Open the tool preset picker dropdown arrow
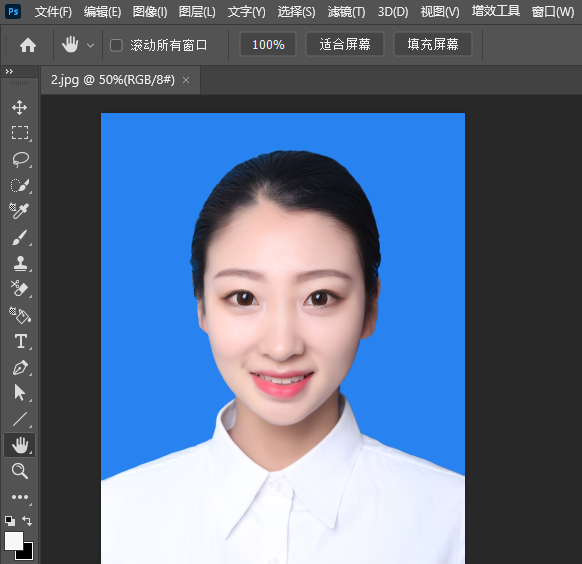Viewport: 582px width, 564px height. click(90, 46)
